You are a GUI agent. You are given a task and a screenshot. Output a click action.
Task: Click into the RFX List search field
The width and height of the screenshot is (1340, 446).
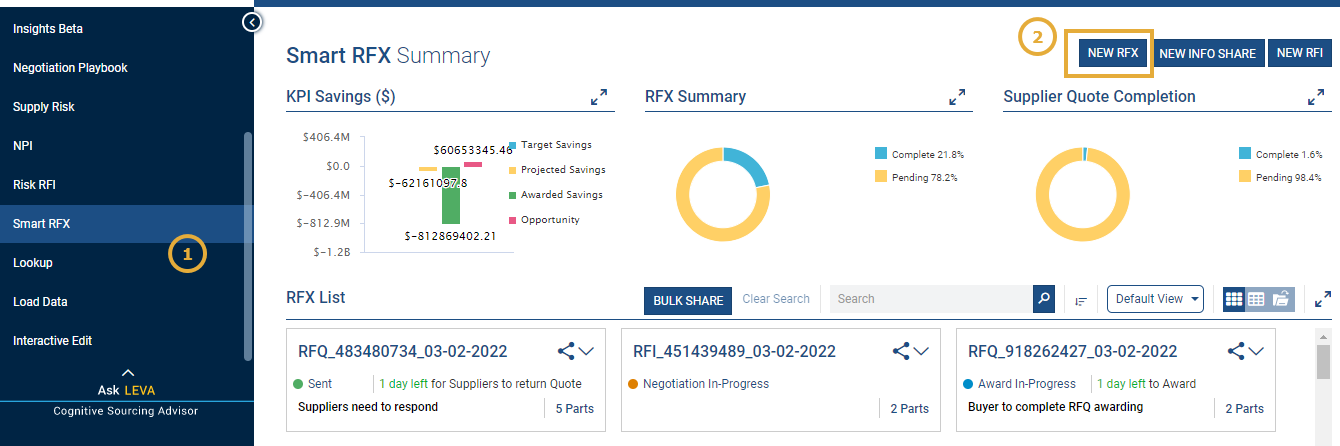tap(930, 299)
